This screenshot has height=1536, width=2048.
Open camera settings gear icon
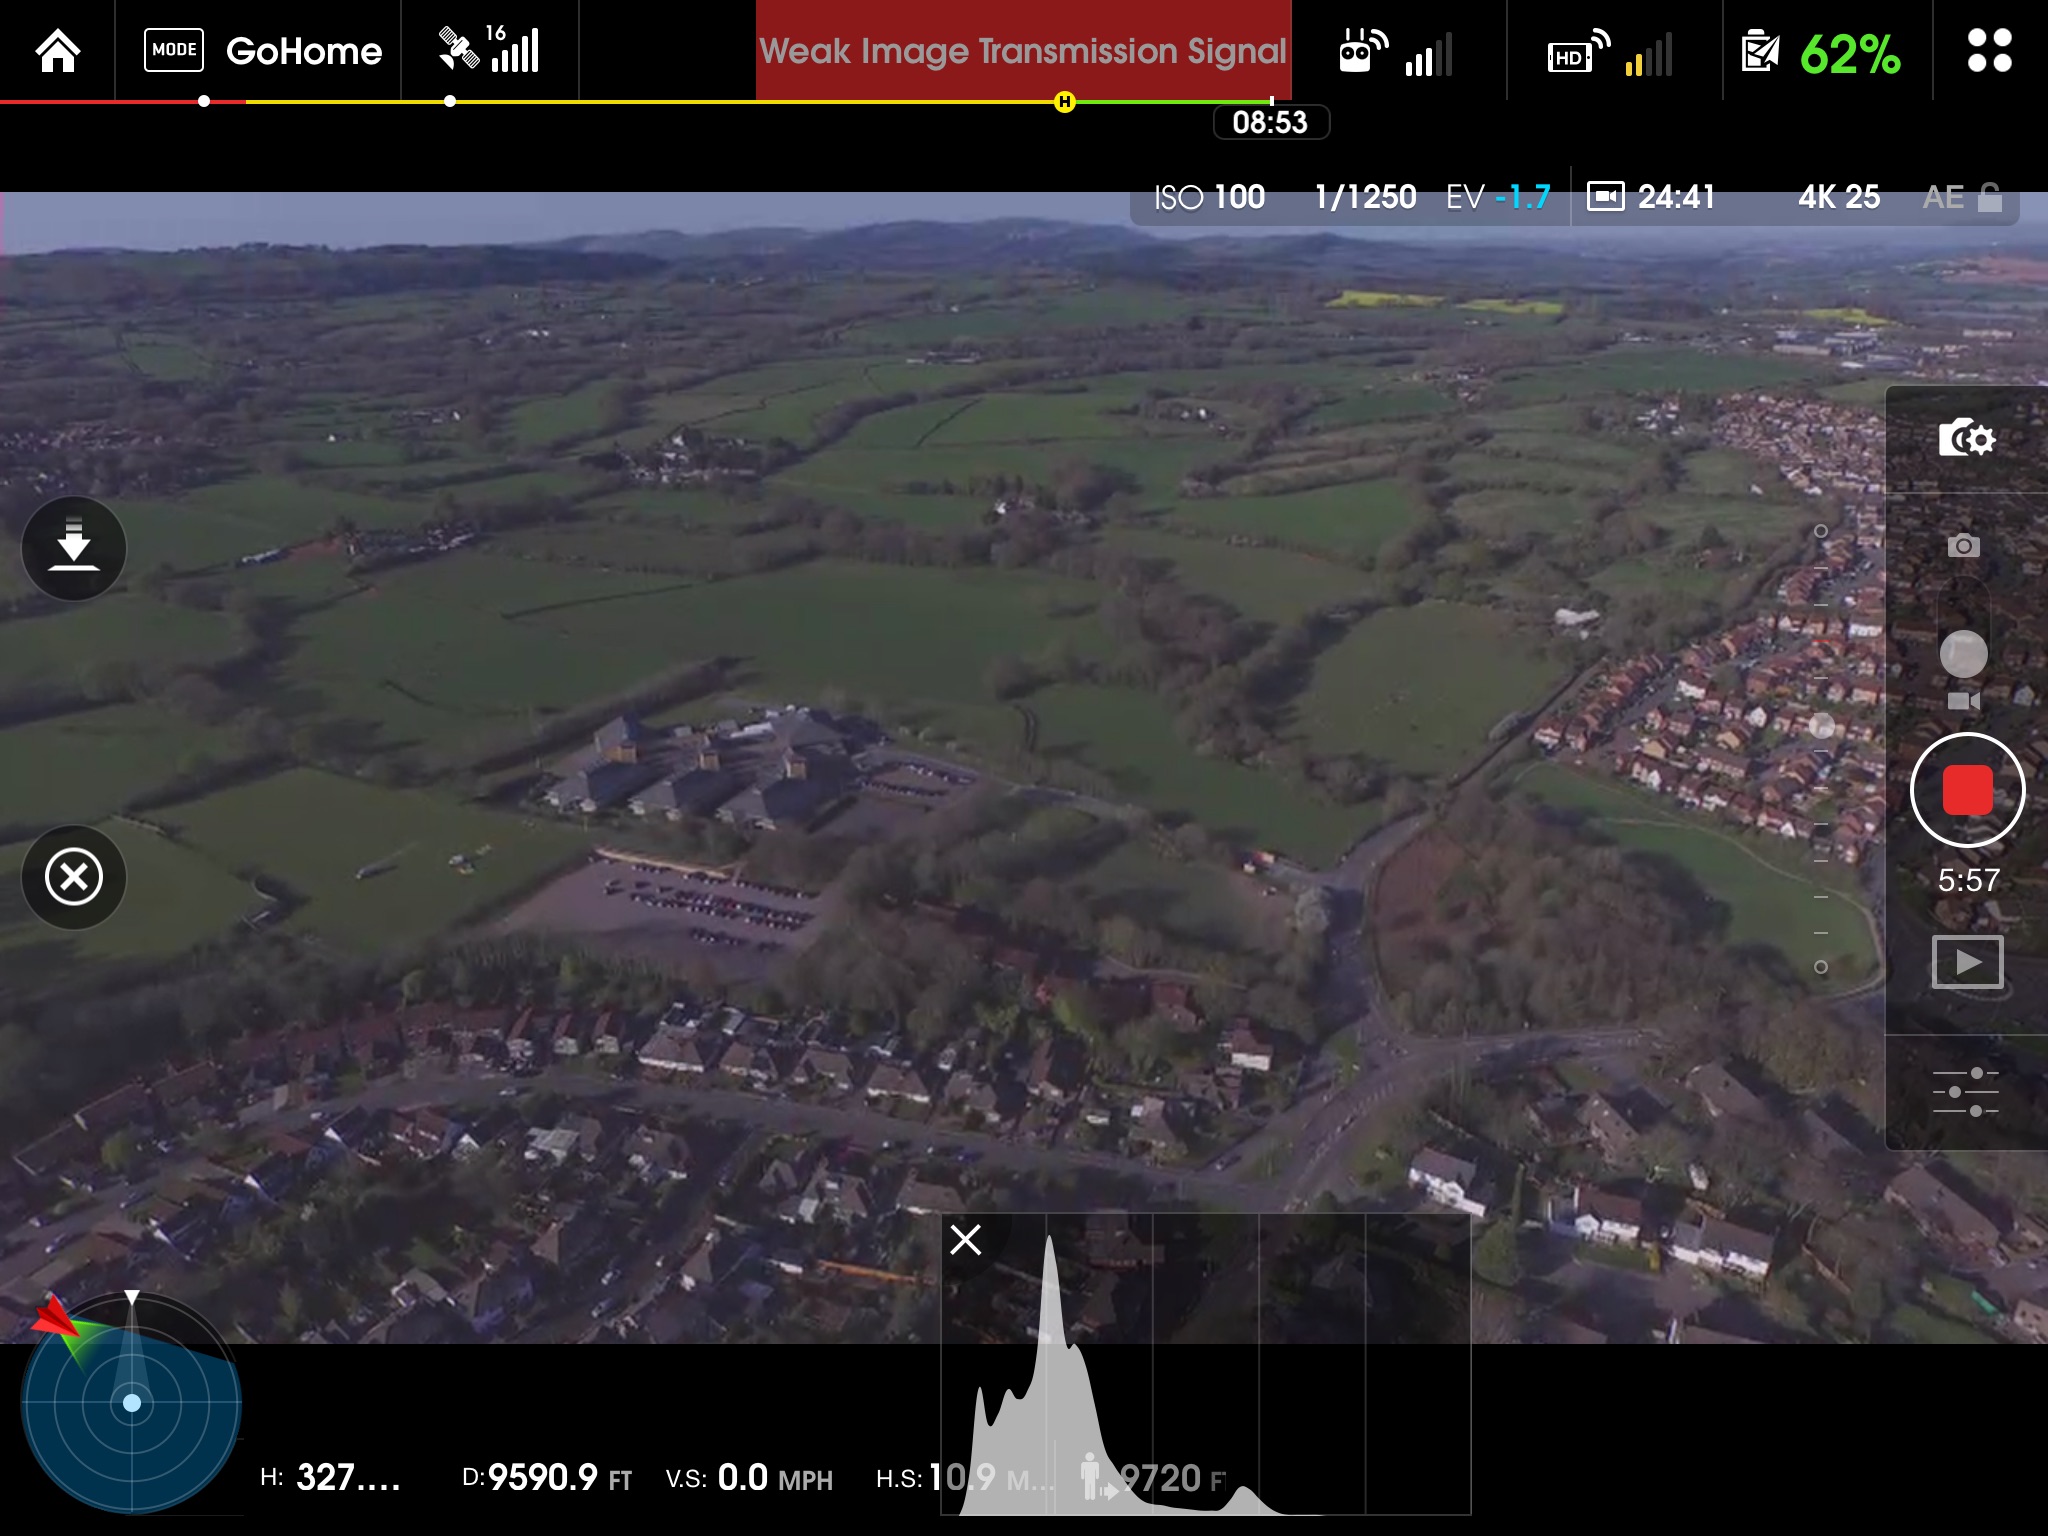click(x=1966, y=439)
